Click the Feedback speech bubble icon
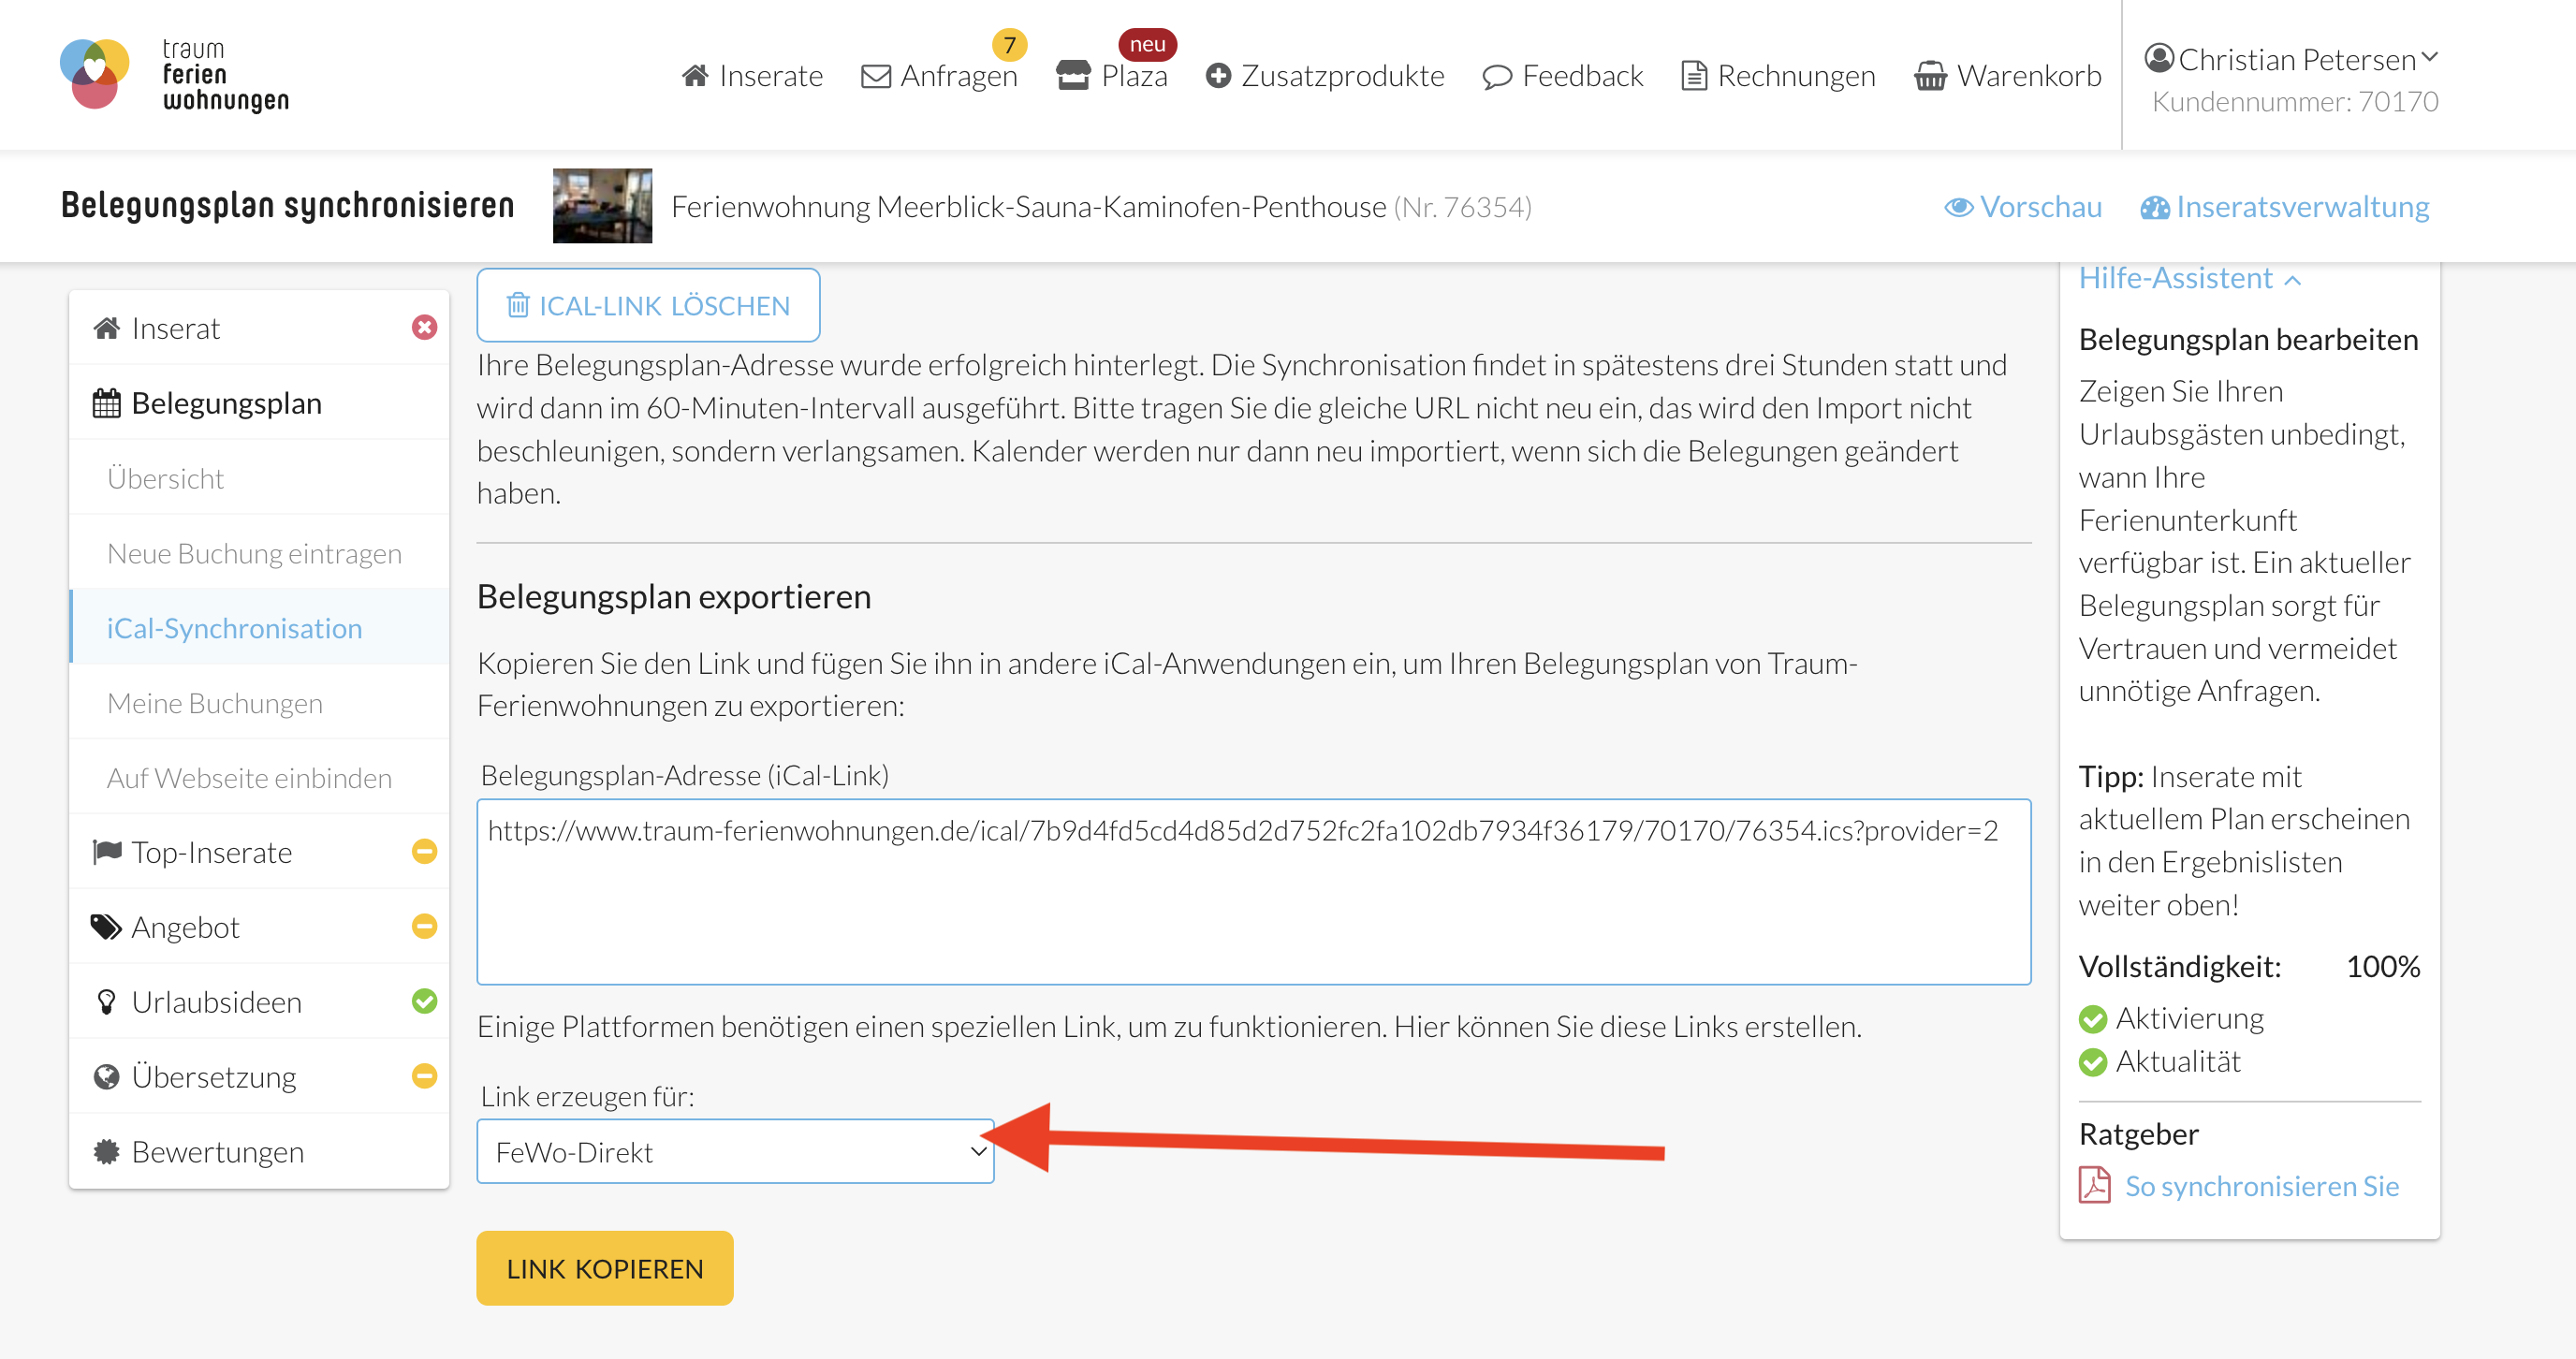Image resolution: width=2576 pixels, height=1359 pixels. click(x=1497, y=77)
